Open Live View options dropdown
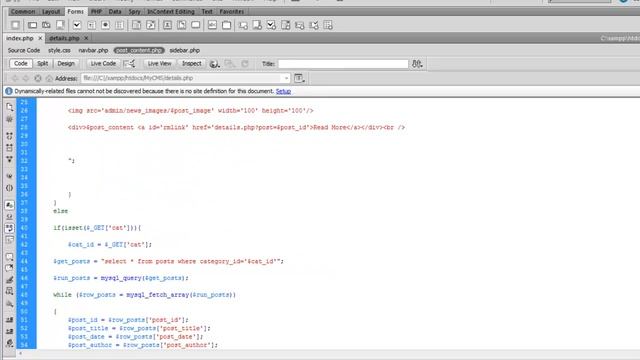 (x=299, y=78)
